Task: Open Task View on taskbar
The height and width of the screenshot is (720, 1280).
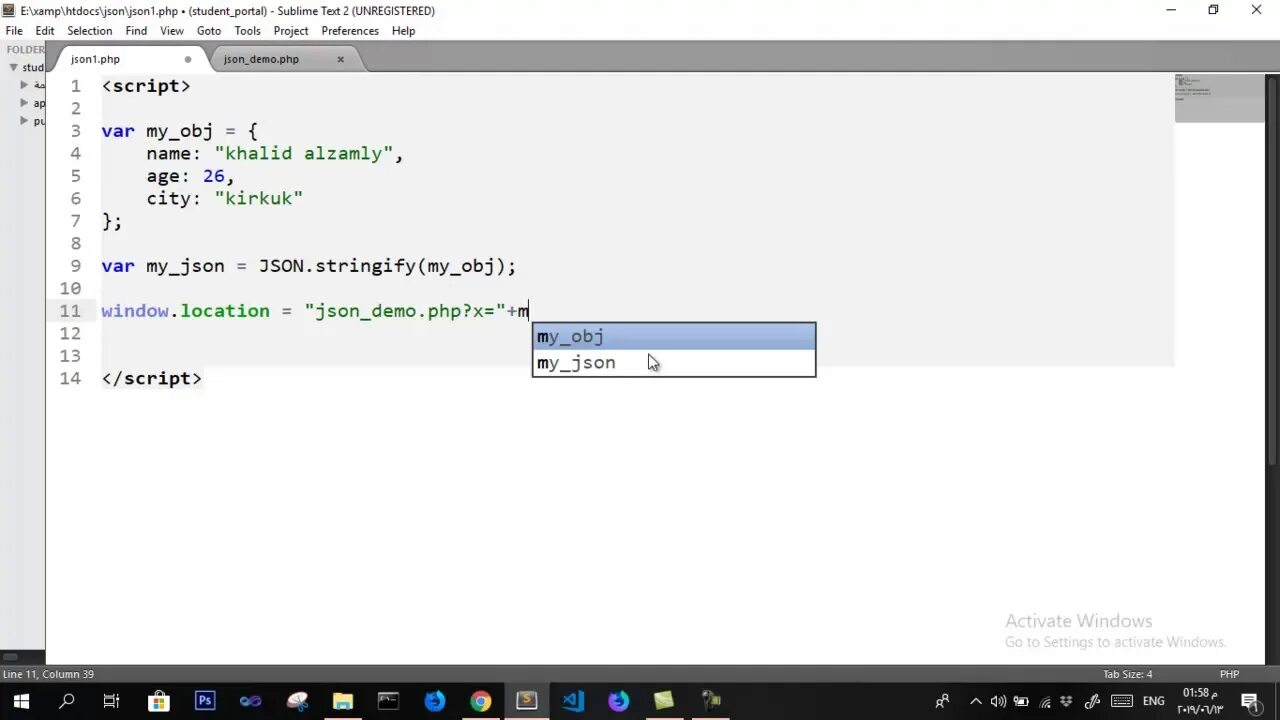Action: pos(111,701)
